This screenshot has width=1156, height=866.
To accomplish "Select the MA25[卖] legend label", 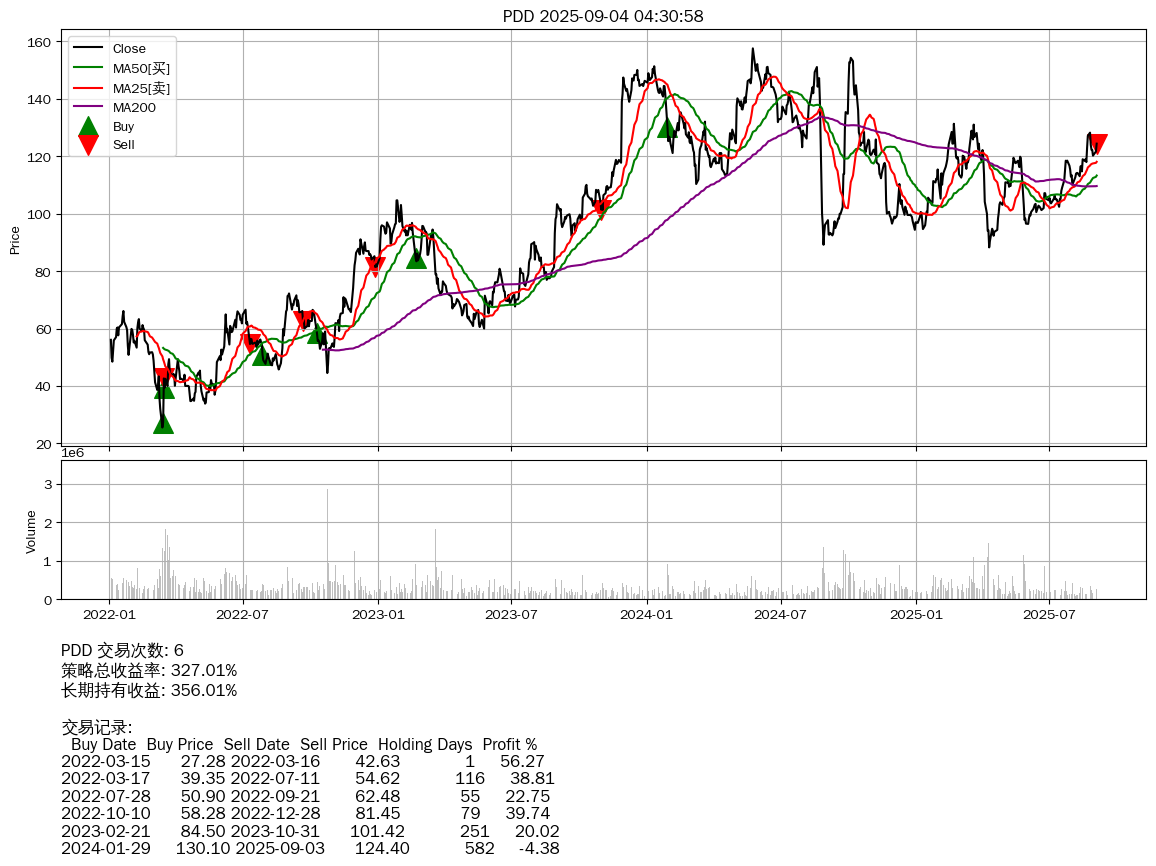I will pyautogui.click(x=141, y=88).
